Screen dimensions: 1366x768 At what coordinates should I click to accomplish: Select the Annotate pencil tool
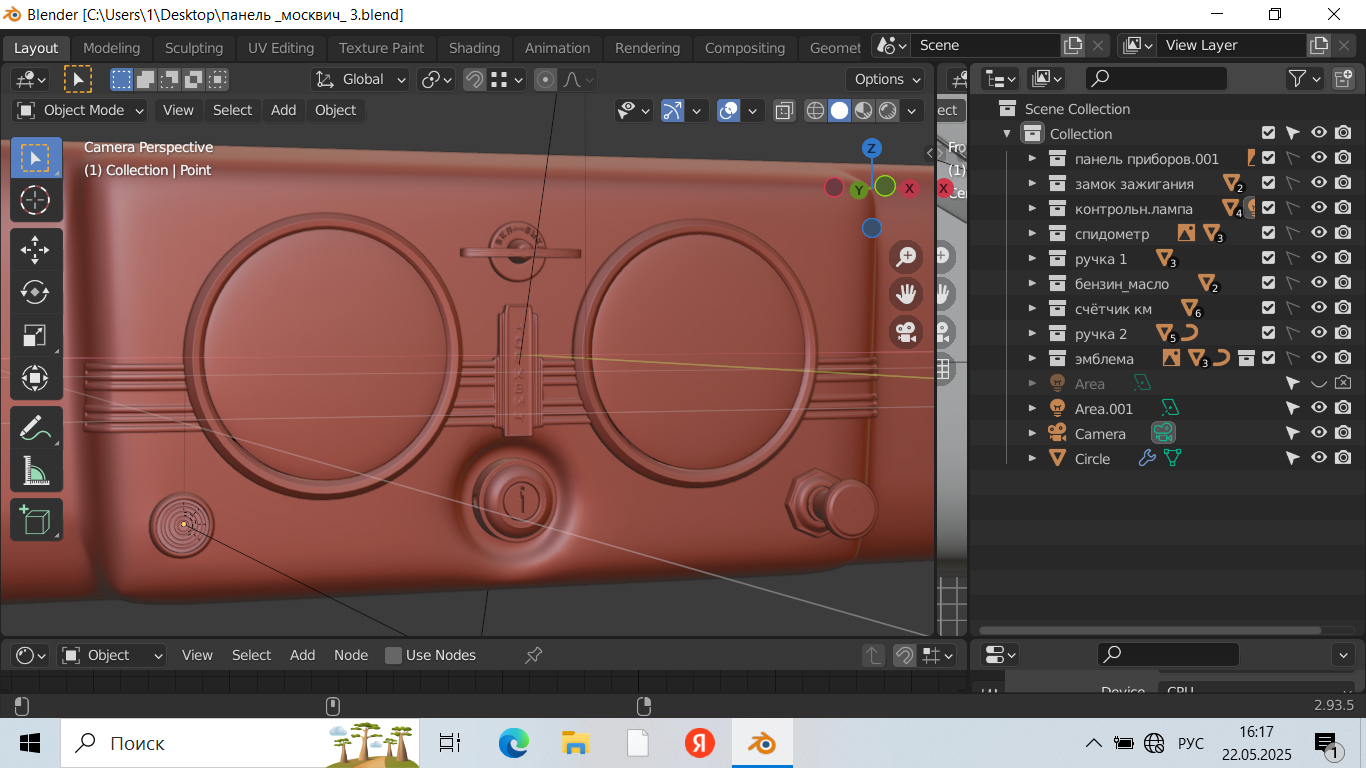pyautogui.click(x=35, y=427)
